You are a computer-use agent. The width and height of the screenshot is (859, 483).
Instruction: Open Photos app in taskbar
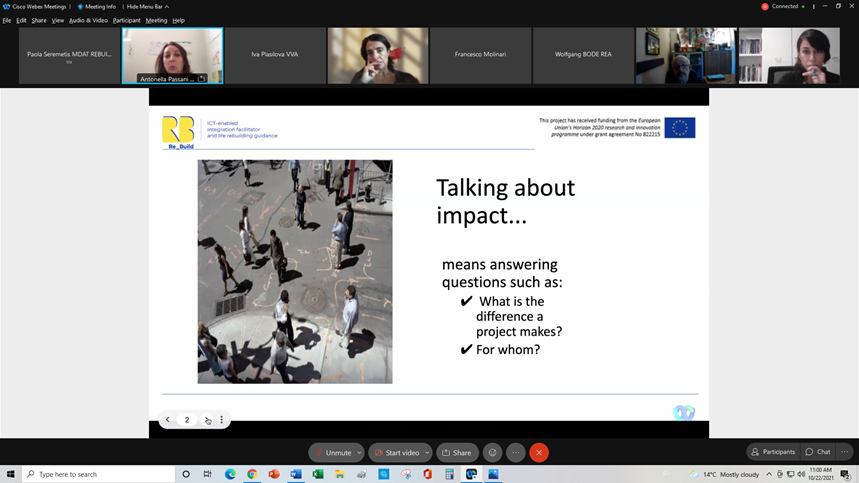(x=493, y=474)
